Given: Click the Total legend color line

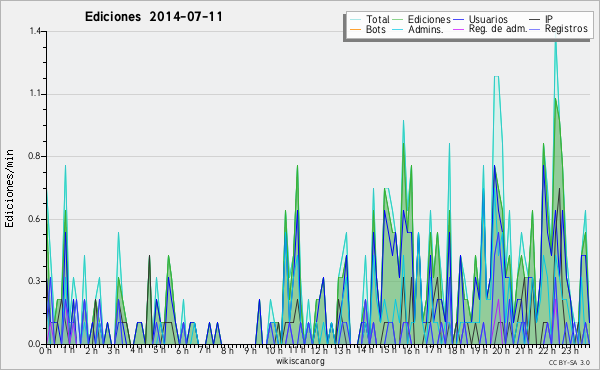Looking at the screenshot, I should 356,20.
